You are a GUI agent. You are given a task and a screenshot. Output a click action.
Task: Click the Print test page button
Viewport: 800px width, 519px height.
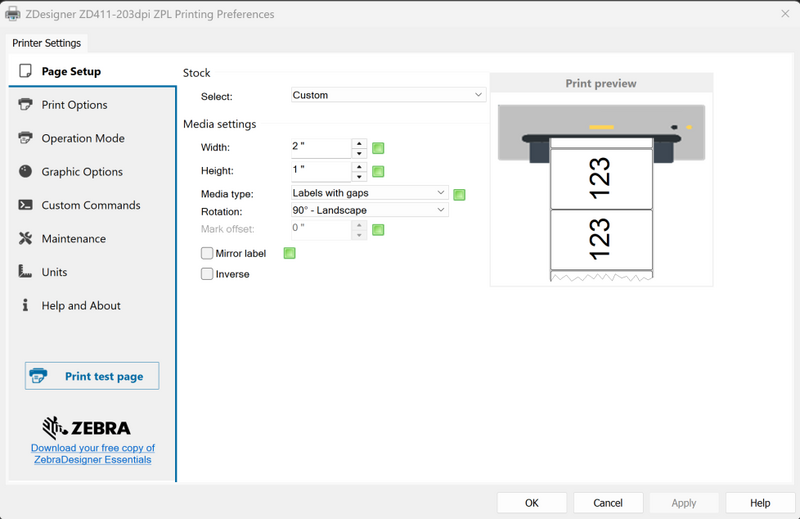pos(92,376)
